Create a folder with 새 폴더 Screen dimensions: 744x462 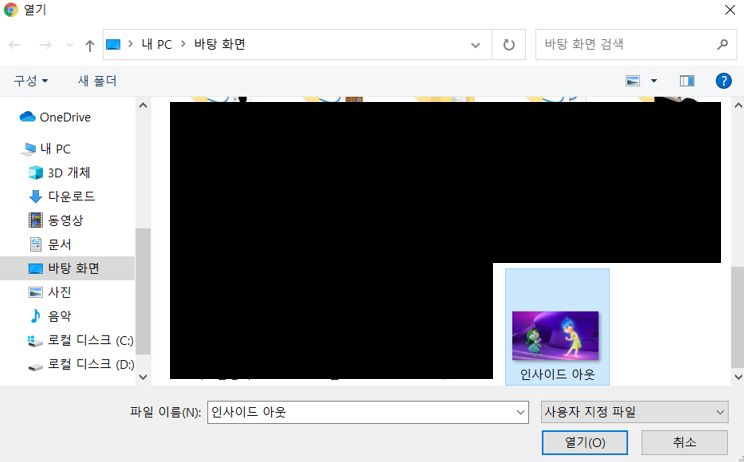97,81
